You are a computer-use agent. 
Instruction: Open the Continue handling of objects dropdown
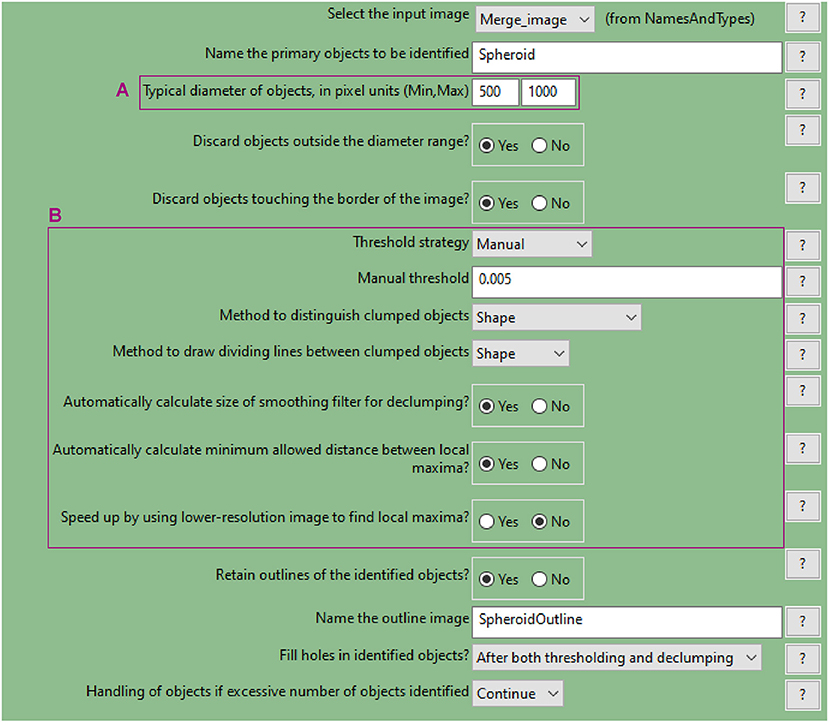518,693
